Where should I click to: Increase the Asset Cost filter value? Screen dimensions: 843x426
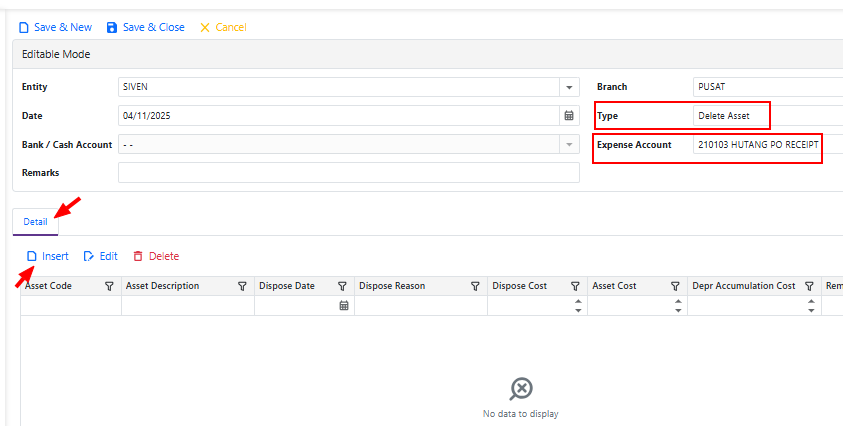pos(678,301)
